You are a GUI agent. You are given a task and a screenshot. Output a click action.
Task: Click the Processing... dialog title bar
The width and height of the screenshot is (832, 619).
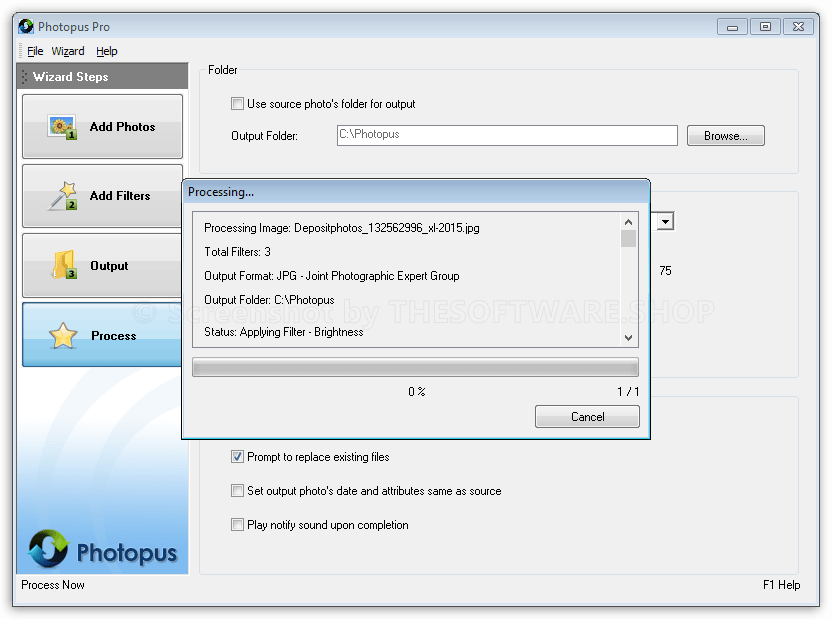tap(416, 191)
